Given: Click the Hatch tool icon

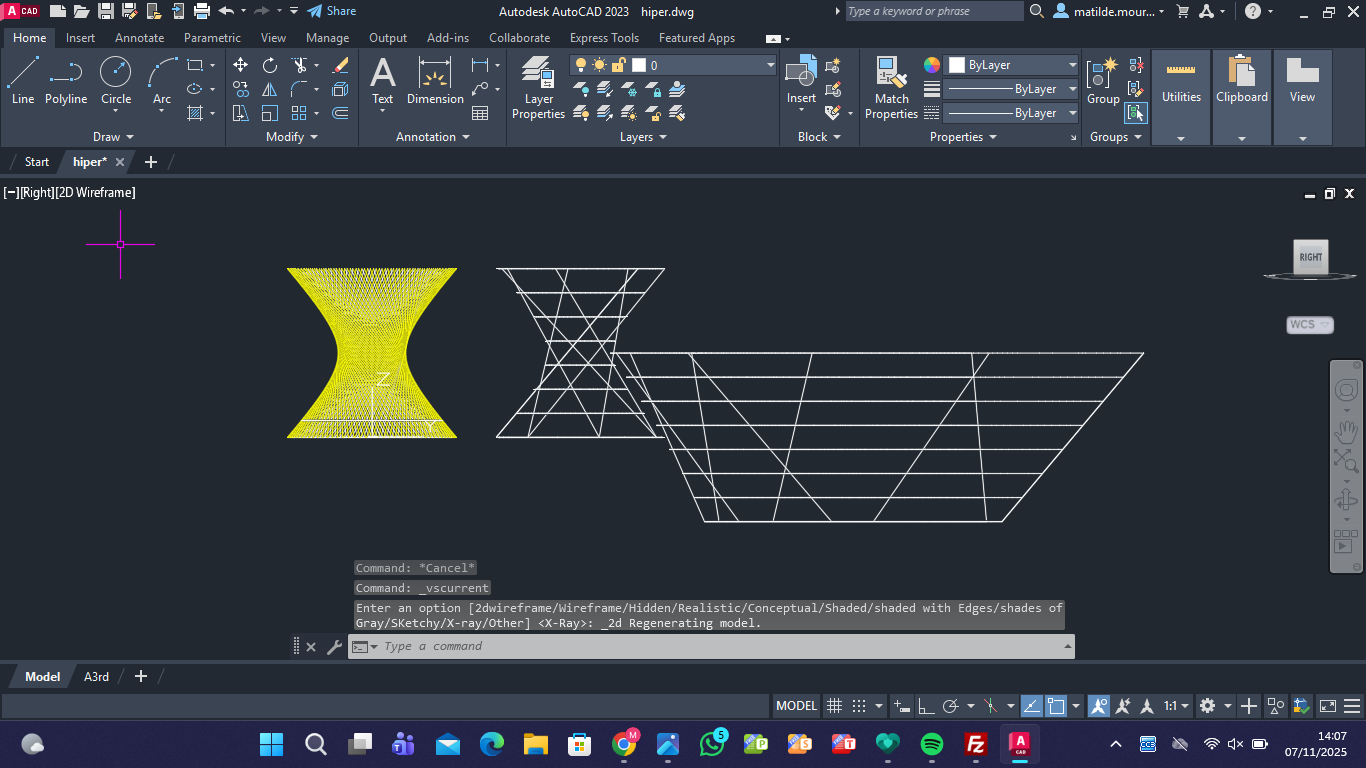Looking at the screenshot, I should [x=195, y=113].
